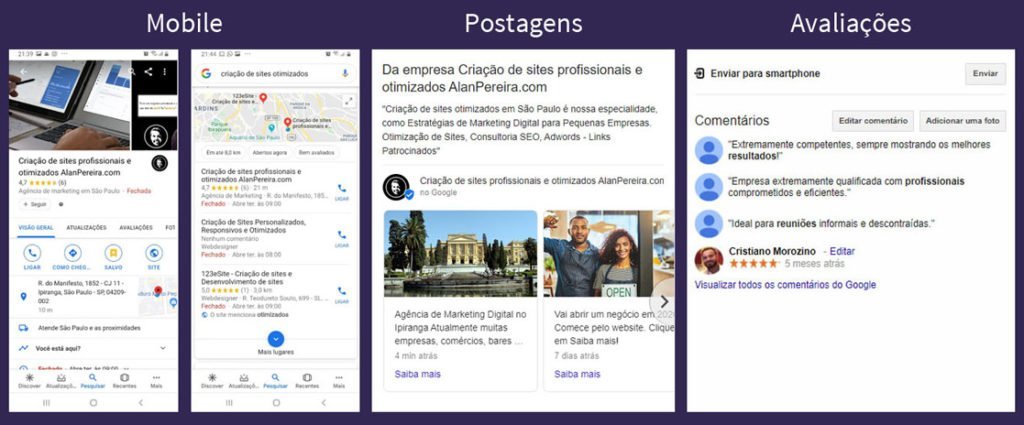Open the '123eSite - Criação de sites' result
The width and height of the screenshot is (1024, 425).
(247, 277)
